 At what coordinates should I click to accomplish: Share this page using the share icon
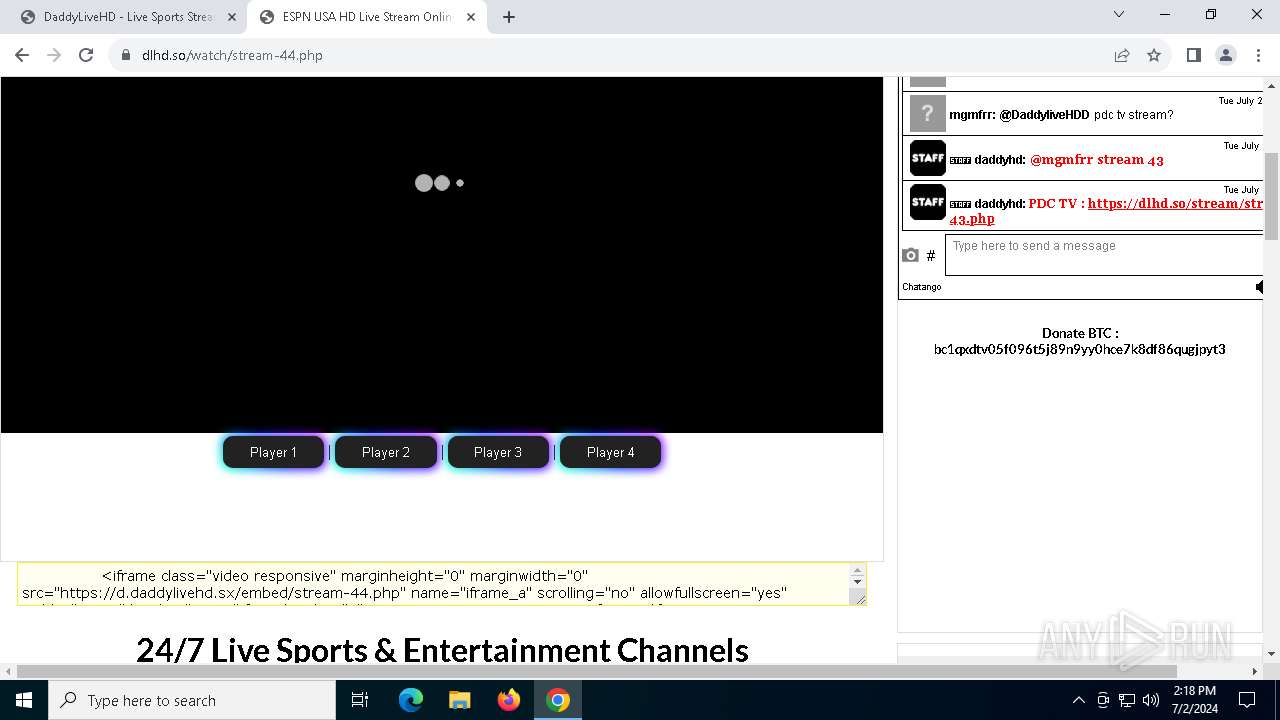tap(1122, 55)
